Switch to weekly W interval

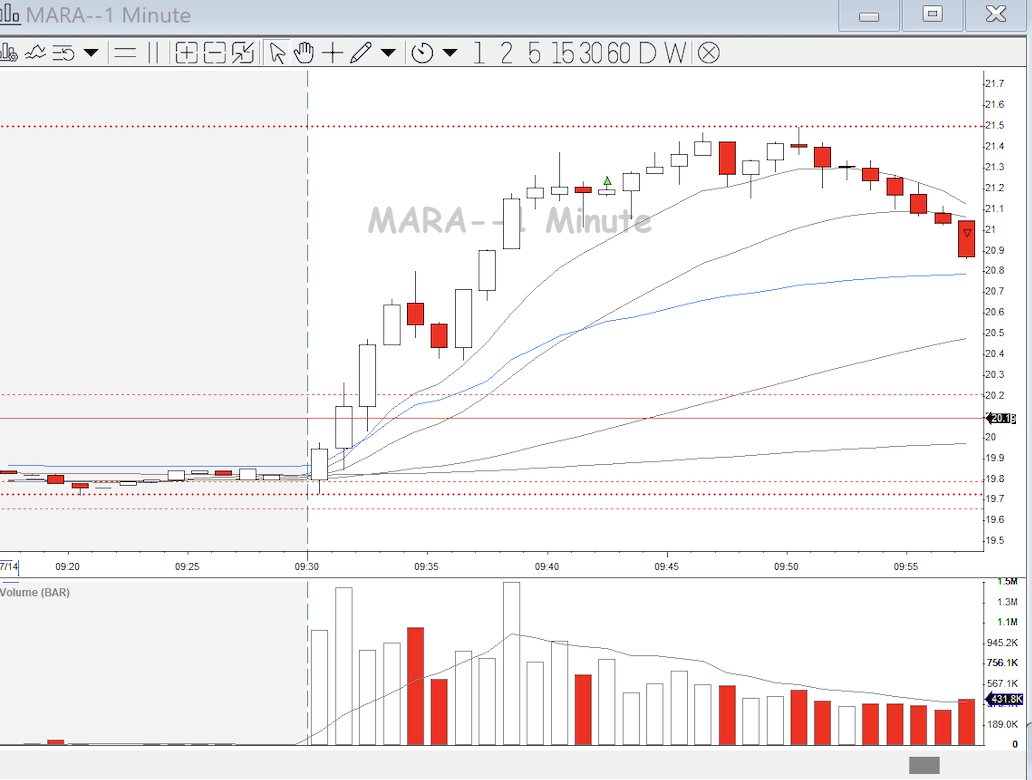click(675, 53)
